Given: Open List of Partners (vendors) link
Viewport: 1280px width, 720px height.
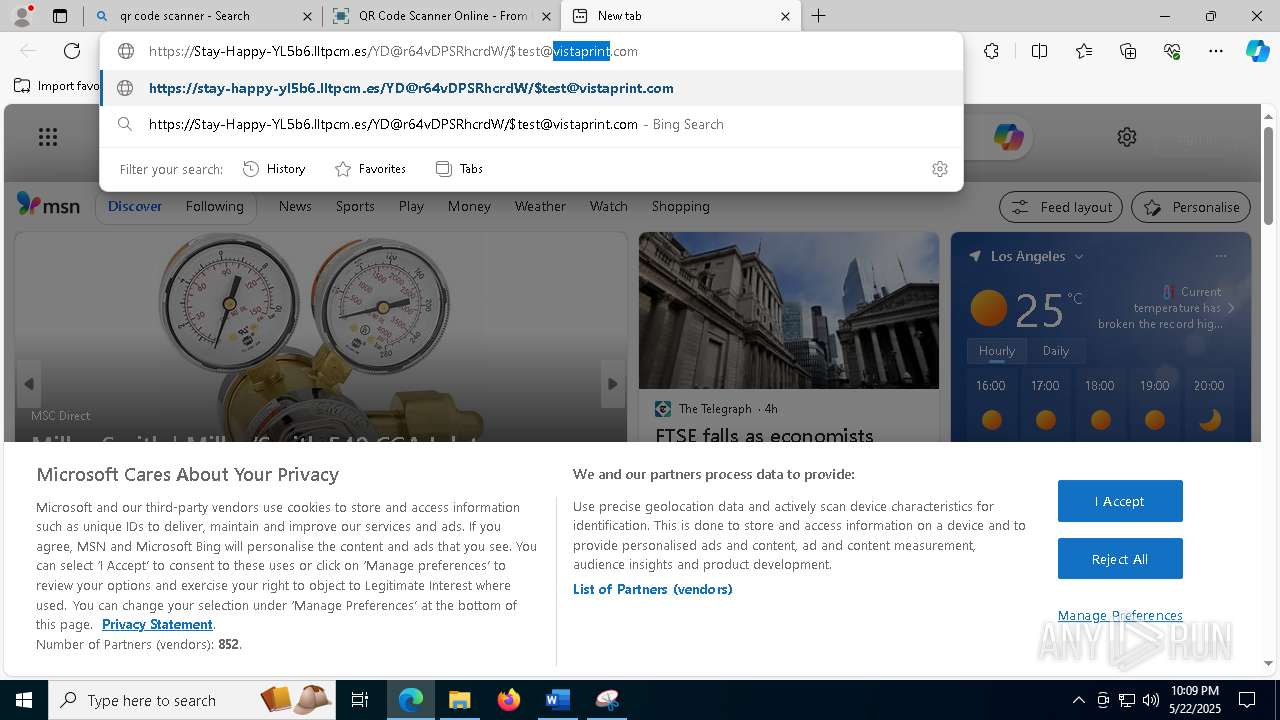Looking at the screenshot, I should point(652,589).
